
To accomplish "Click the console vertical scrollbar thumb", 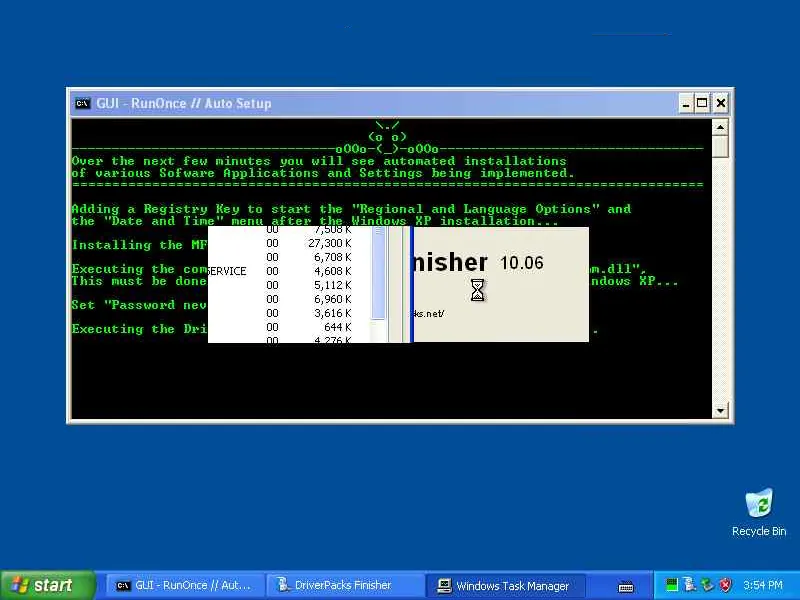I will coord(720,146).
